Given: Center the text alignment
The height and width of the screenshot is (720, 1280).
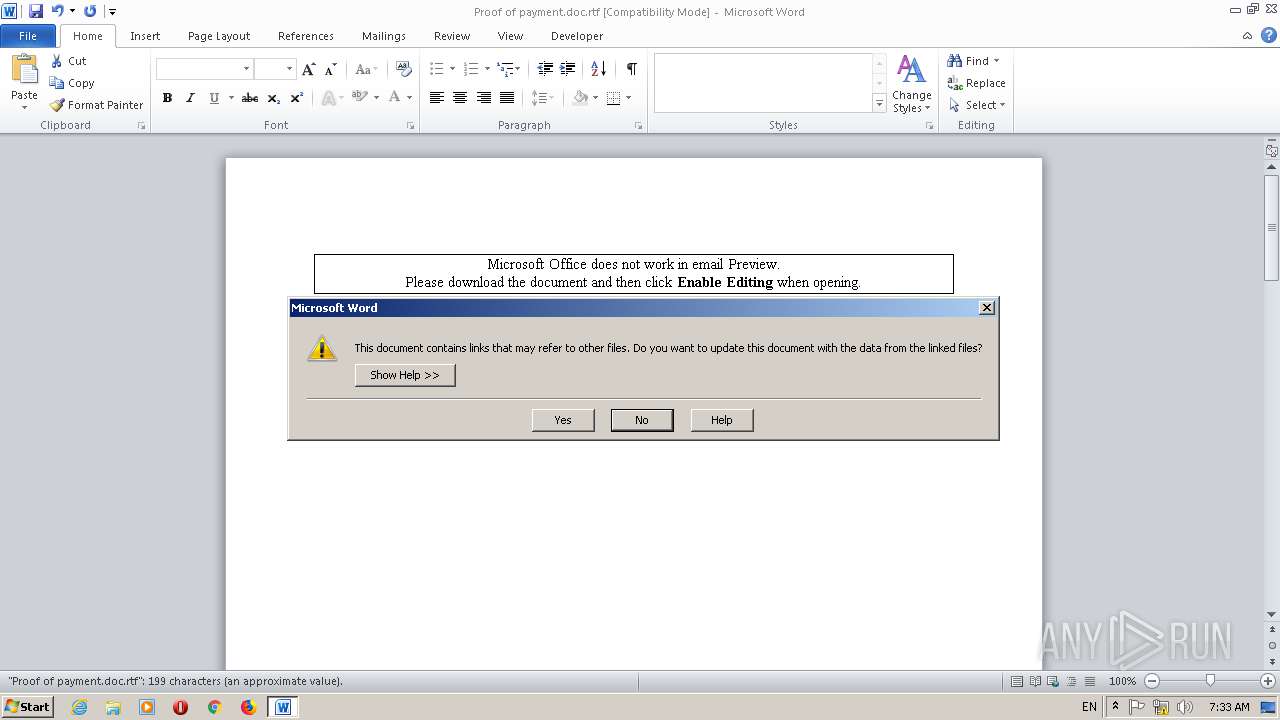Looking at the screenshot, I should pos(460,98).
